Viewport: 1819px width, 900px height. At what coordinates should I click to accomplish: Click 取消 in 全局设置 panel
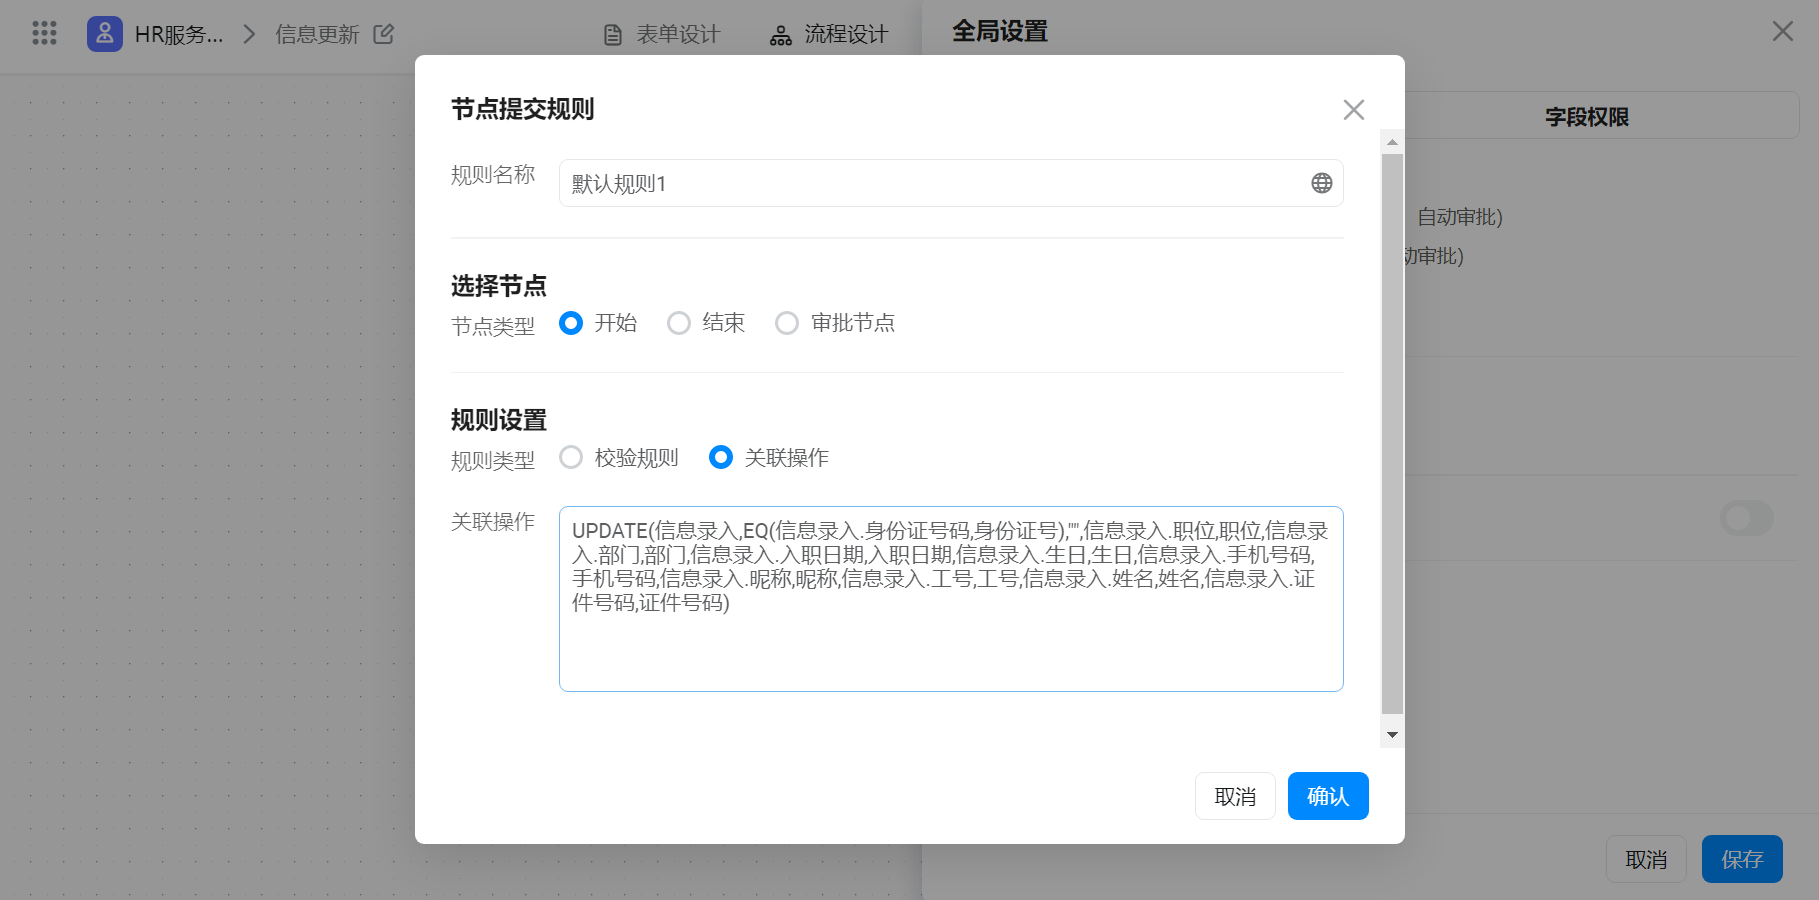pyautogui.click(x=1646, y=859)
